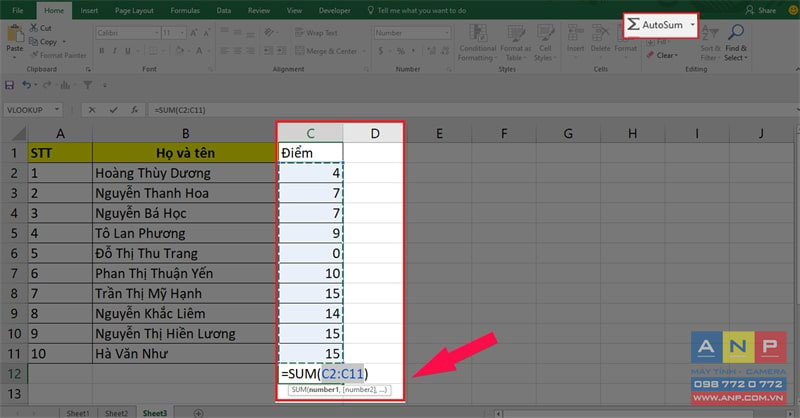Image resolution: width=800 pixels, height=418 pixels.
Task: Click the Borders icon
Action: (153, 51)
